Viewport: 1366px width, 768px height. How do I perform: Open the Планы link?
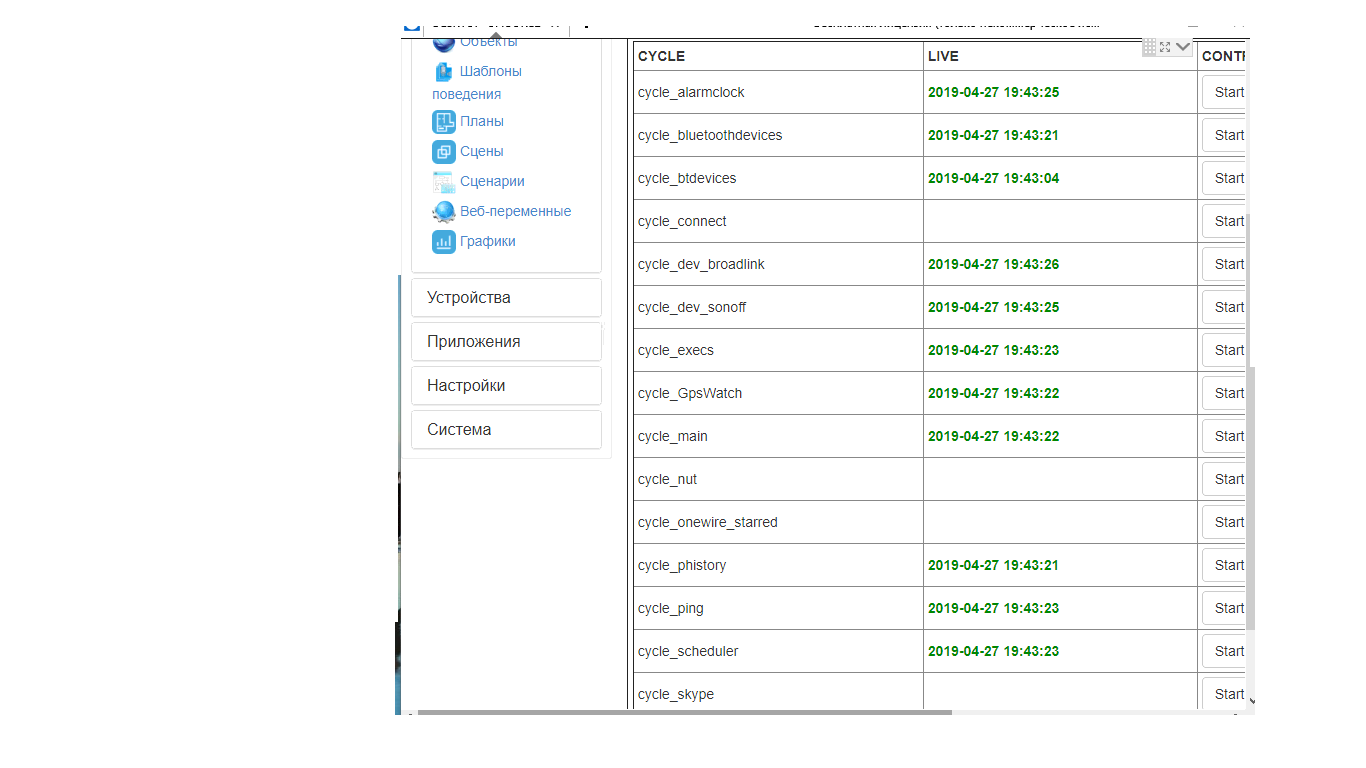coord(482,121)
